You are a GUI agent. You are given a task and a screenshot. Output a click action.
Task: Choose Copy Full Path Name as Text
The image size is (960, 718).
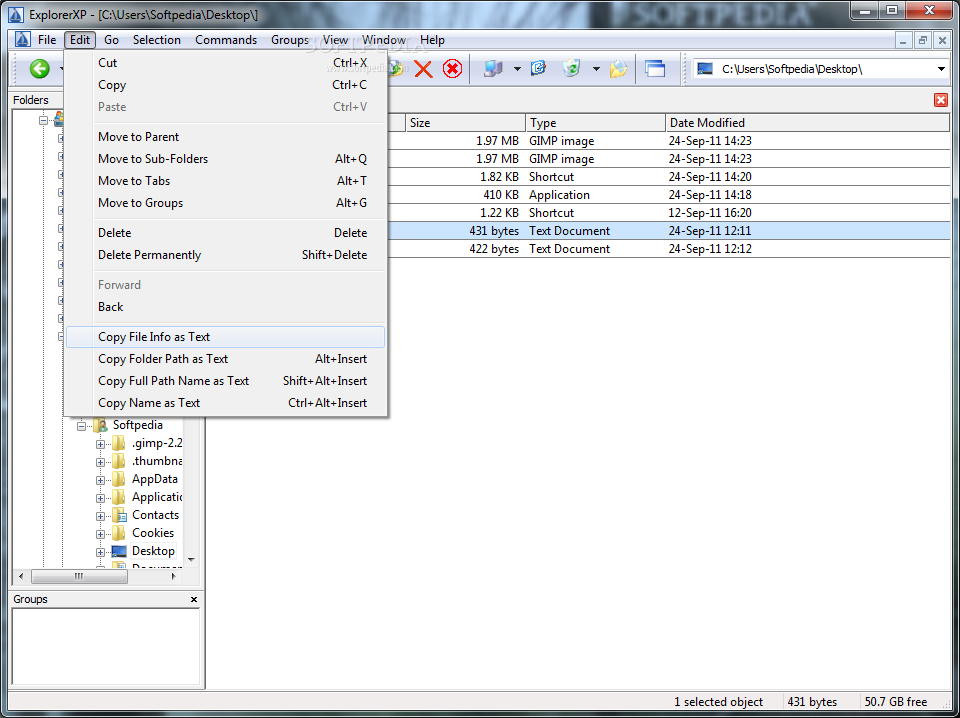[226, 381]
